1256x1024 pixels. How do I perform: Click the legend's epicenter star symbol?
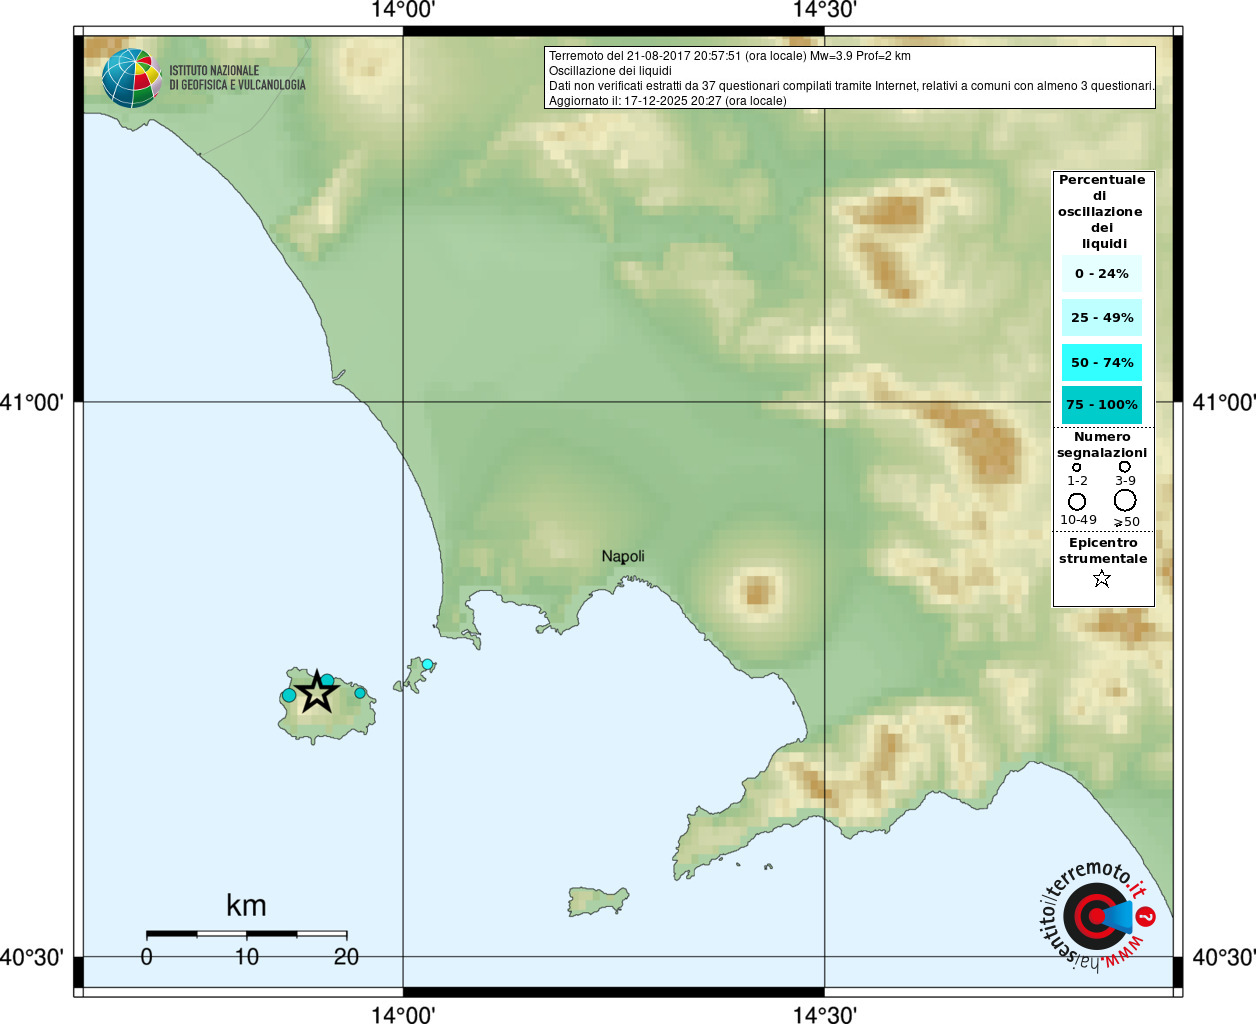point(1101,579)
